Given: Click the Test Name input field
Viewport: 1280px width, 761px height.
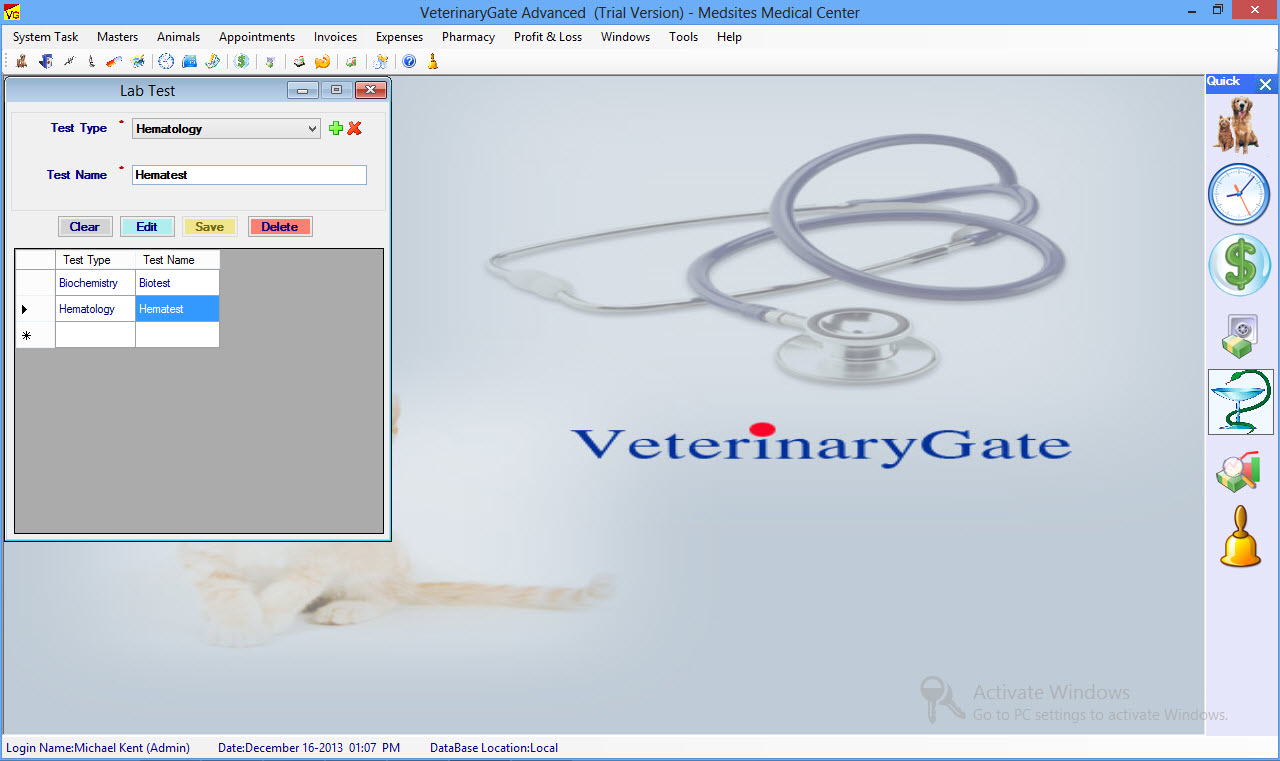Looking at the screenshot, I should pyautogui.click(x=249, y=175).
